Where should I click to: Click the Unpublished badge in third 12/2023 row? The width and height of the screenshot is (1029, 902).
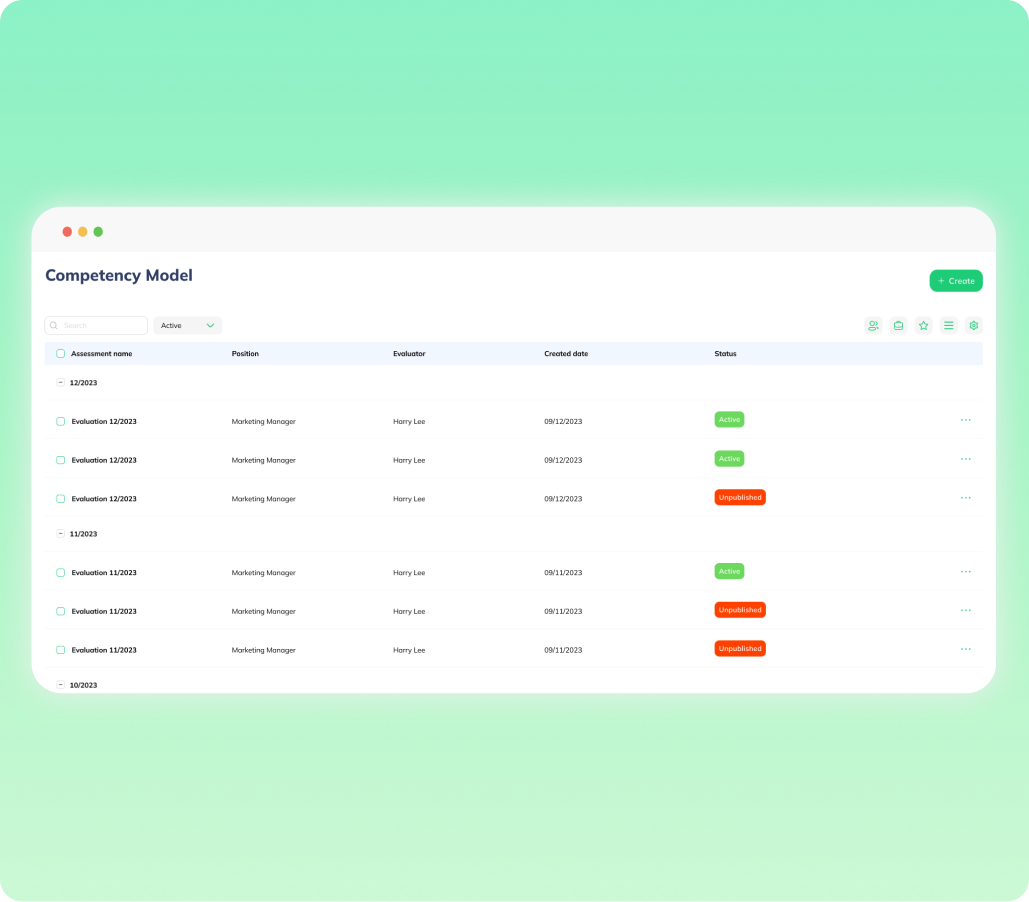tap(740, 497)
